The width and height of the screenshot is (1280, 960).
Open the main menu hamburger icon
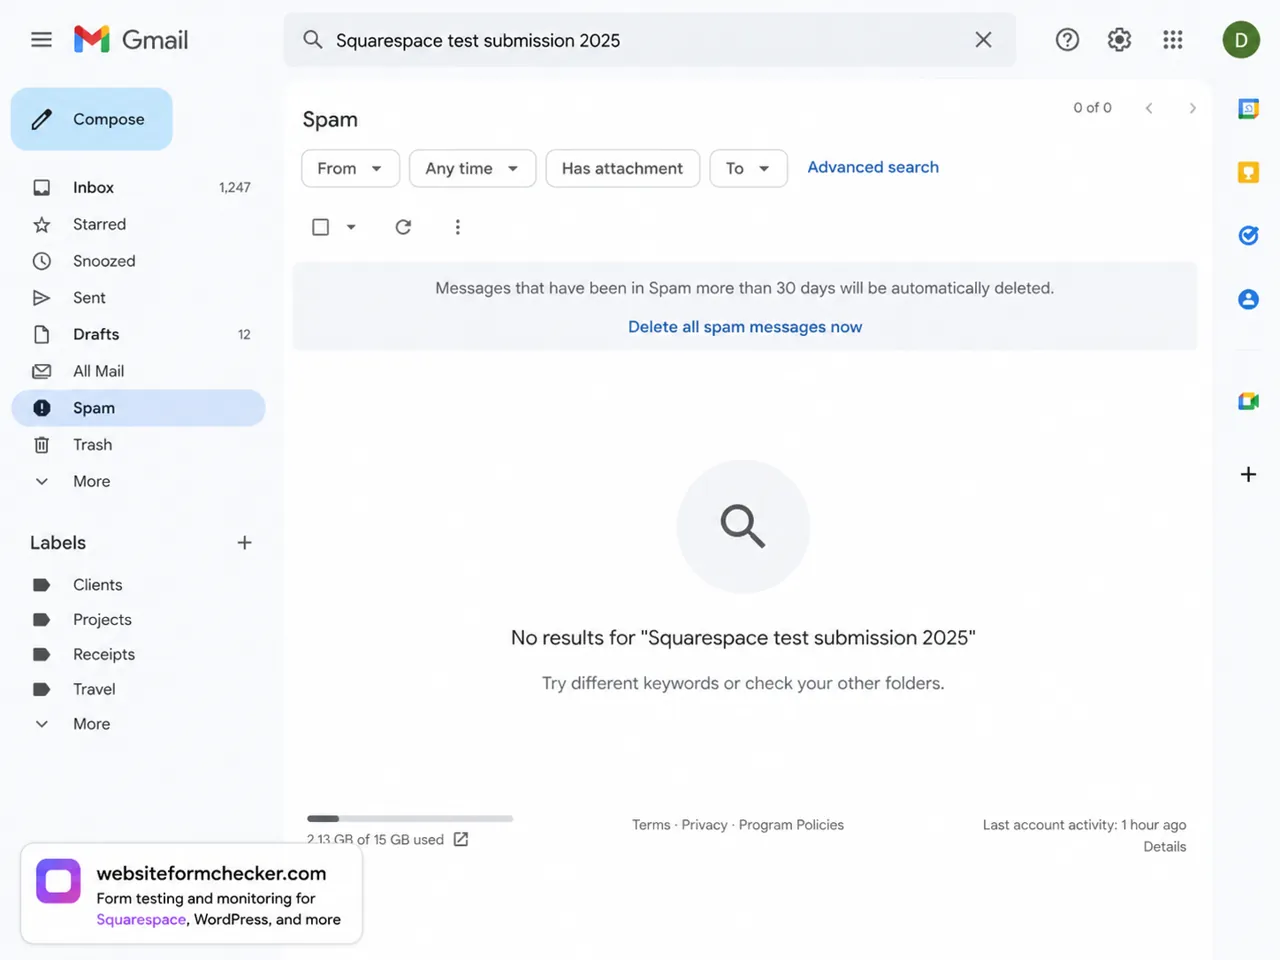(x=41, y=40)
